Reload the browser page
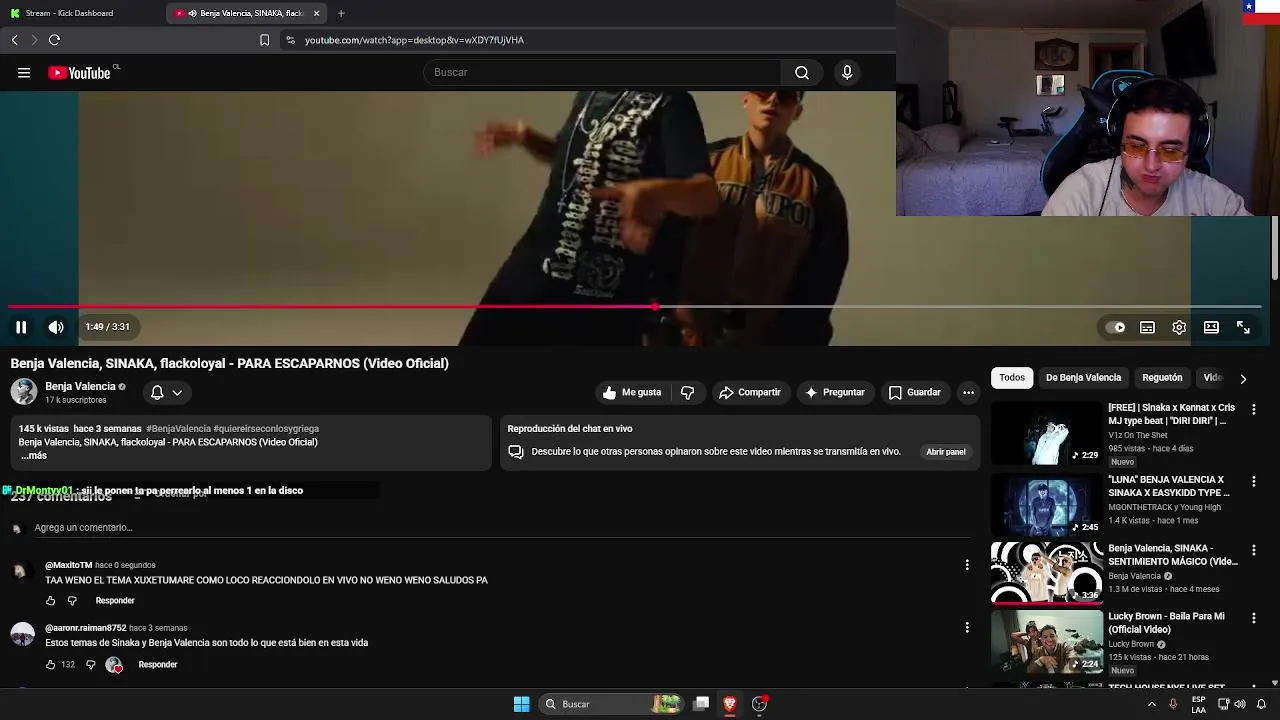Image resolution: width=1280 pixels, height=720 pixels. pos(54,40)
